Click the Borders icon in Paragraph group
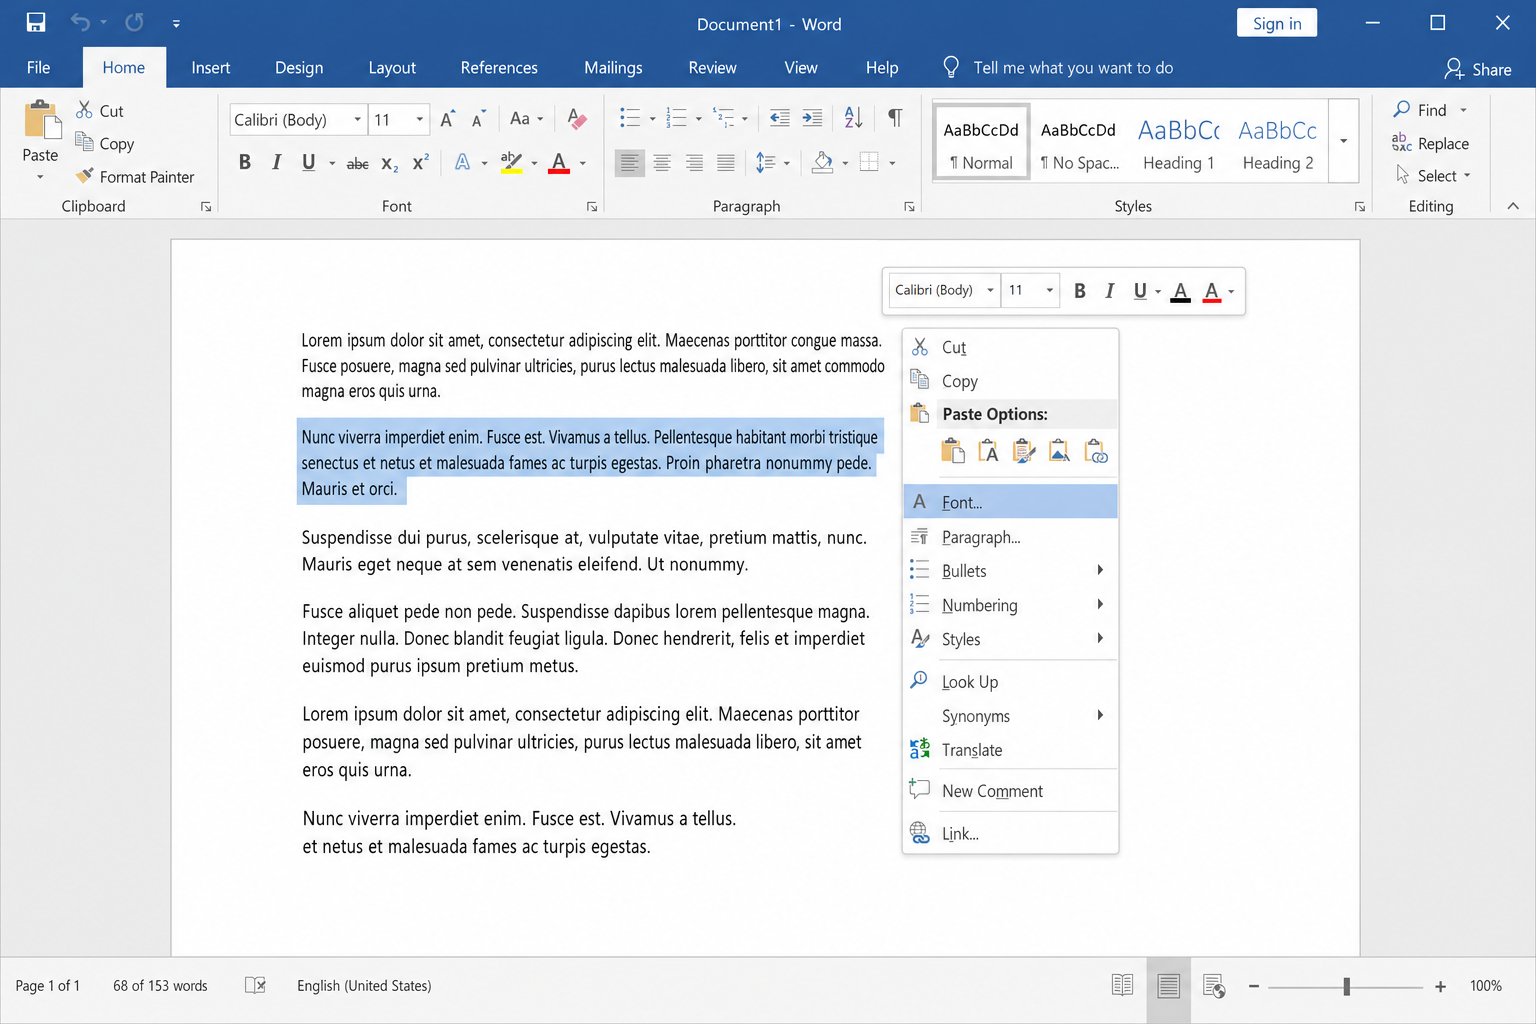 tap(869, 162)
